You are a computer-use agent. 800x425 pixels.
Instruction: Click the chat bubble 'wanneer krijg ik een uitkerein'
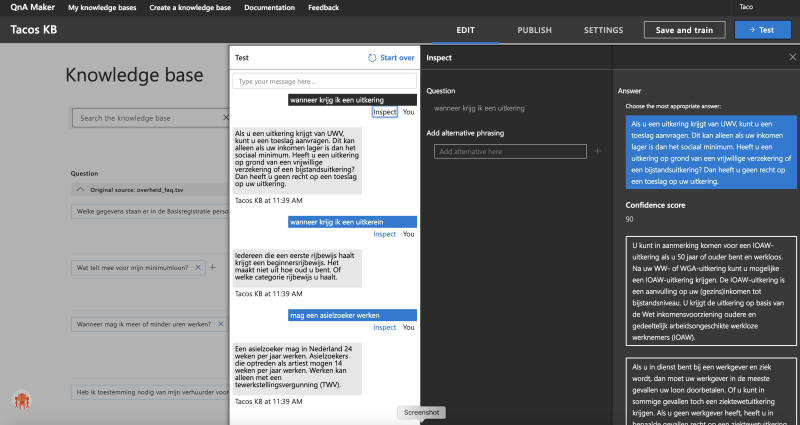[x=352, y=222]
